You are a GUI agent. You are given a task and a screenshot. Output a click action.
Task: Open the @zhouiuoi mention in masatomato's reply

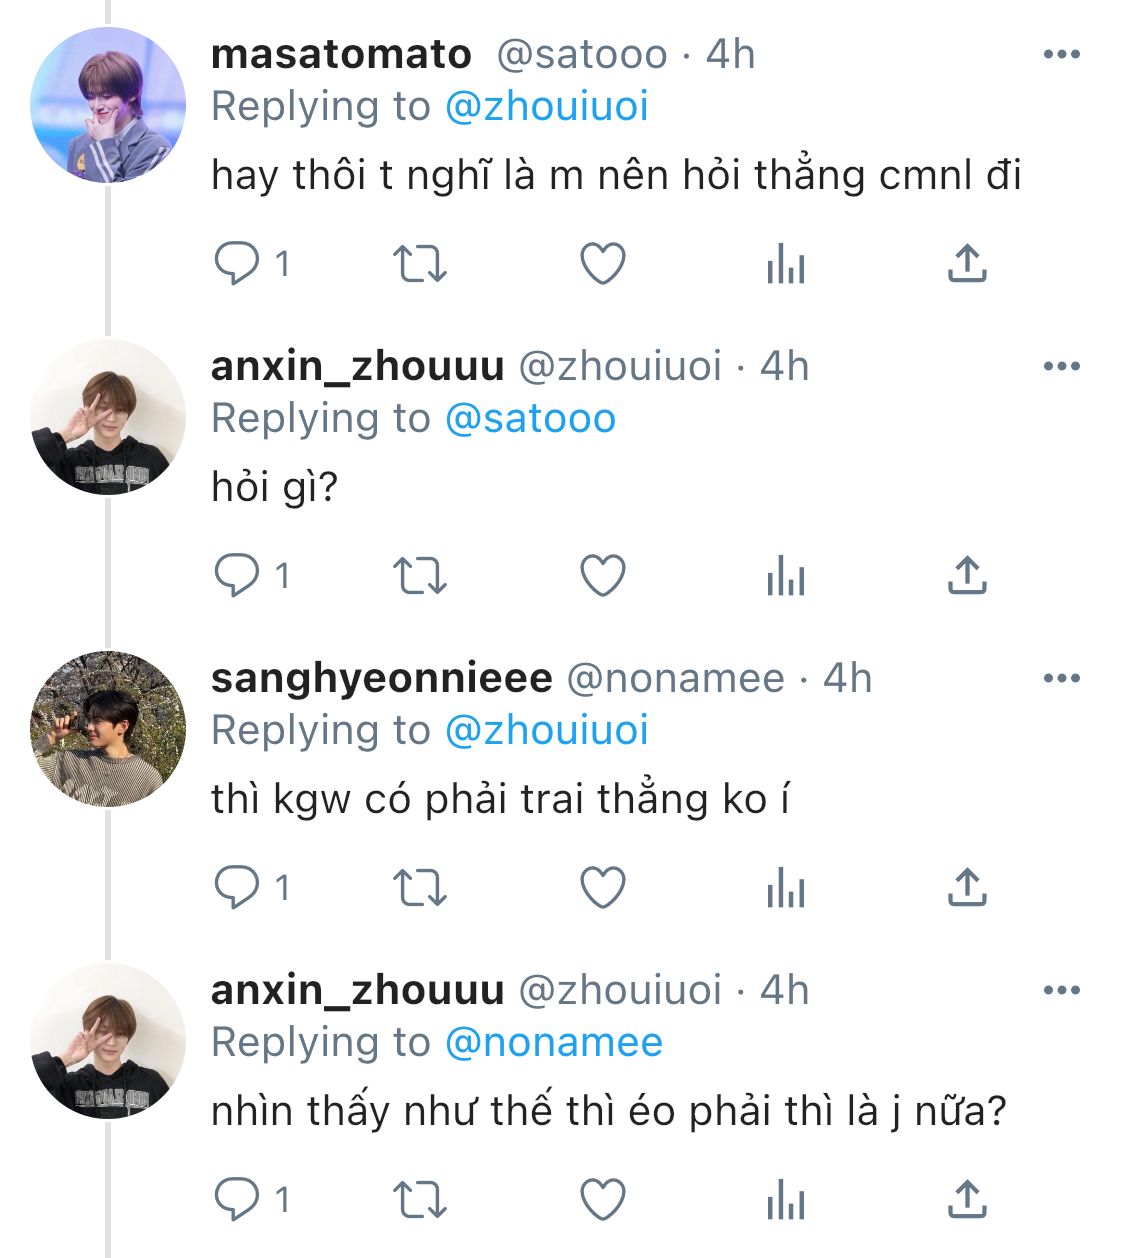546,106
